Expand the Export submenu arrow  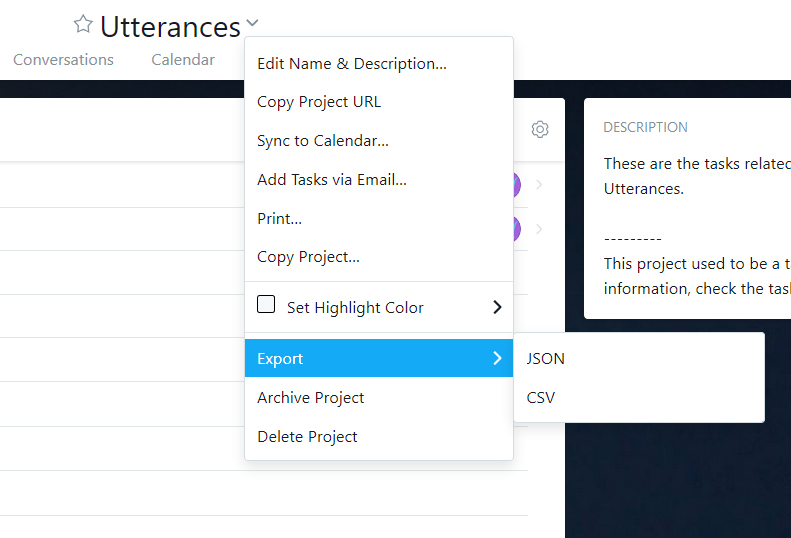[497, 358]
